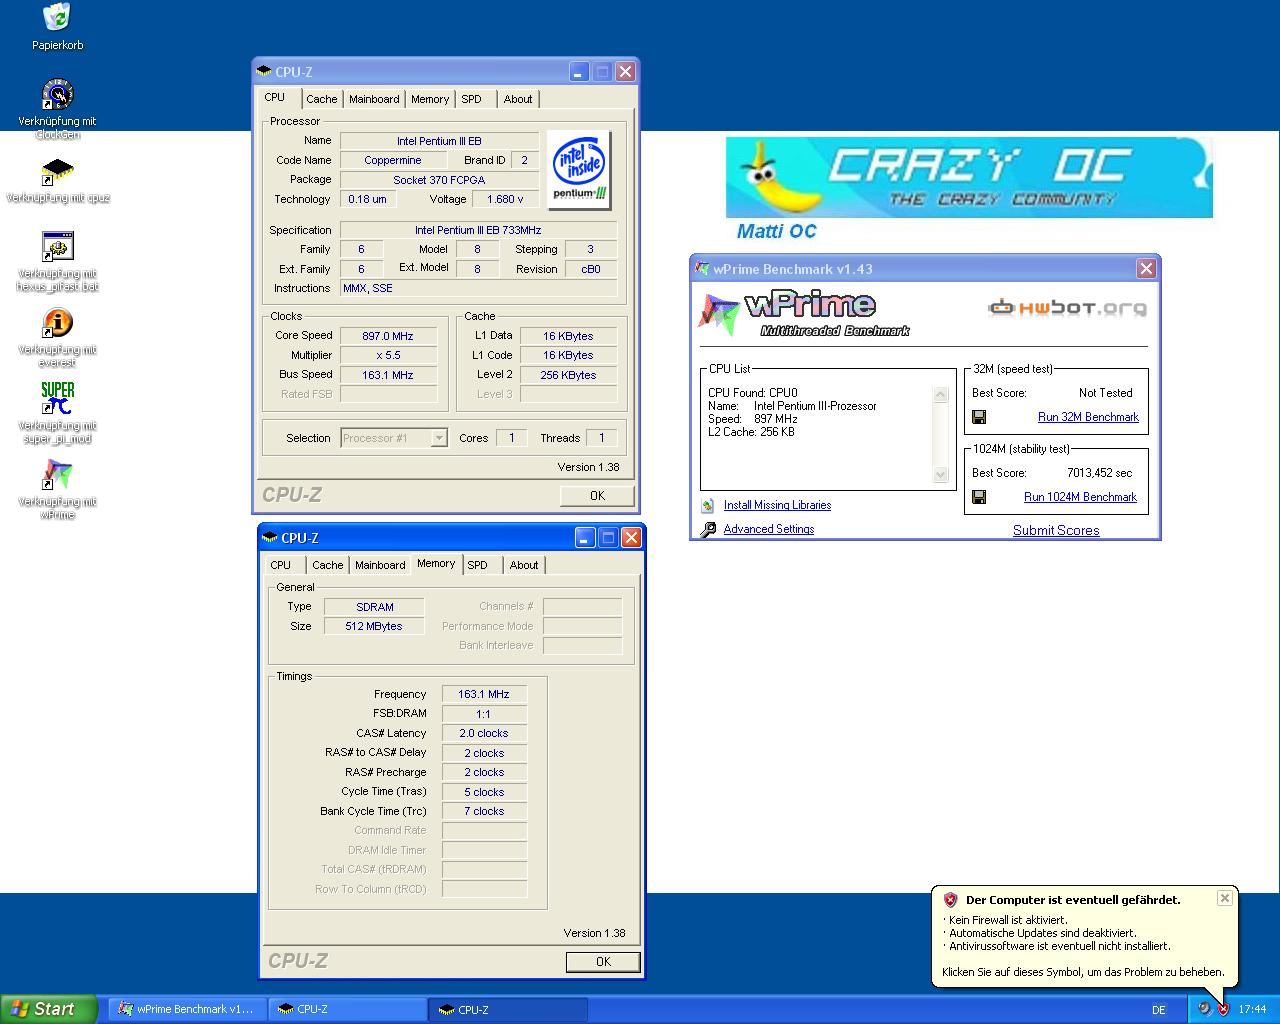
Task: Click the Multiplier field showing x 5.5
Action: (388, 356)
